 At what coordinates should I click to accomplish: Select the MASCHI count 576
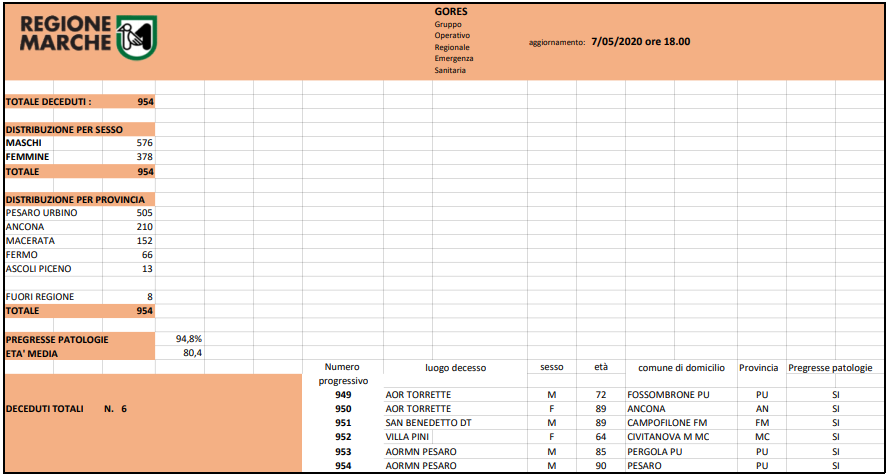(145, 143)
